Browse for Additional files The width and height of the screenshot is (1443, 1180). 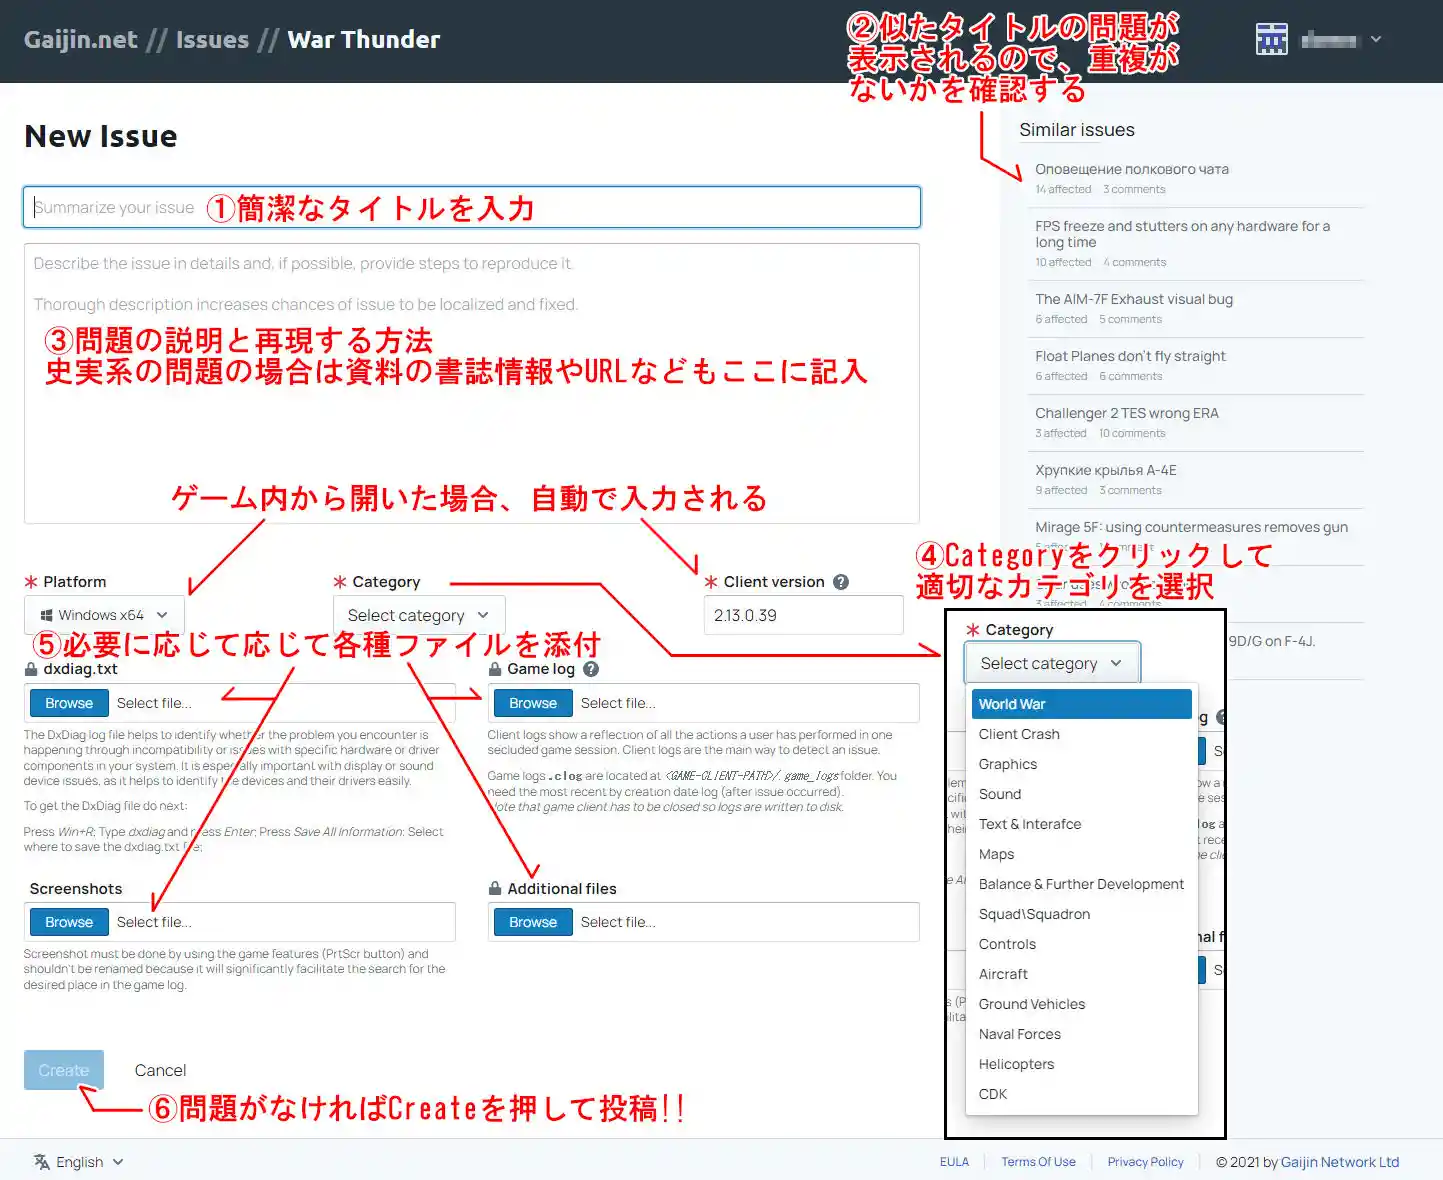533,922
